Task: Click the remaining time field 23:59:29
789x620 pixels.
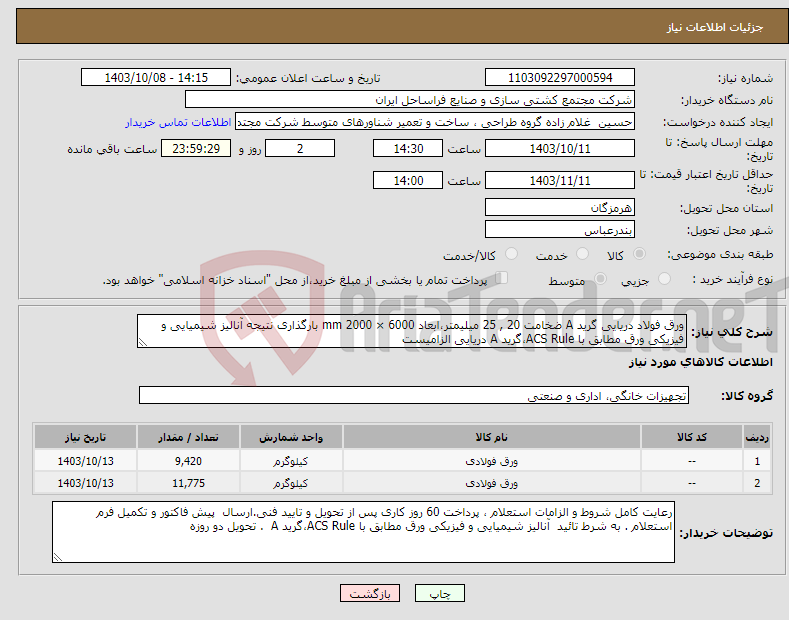Action: (x=196, y=148)
